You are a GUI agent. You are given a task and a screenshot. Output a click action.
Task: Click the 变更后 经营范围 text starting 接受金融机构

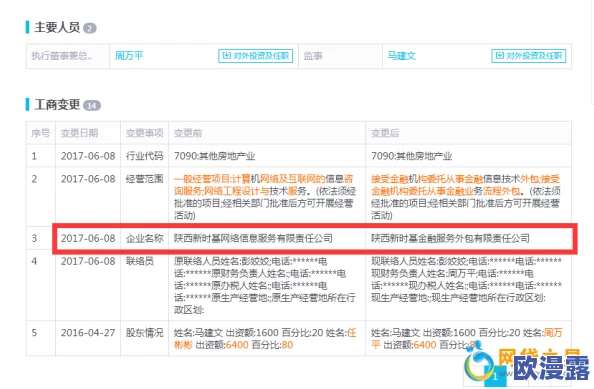click(466, 197)
